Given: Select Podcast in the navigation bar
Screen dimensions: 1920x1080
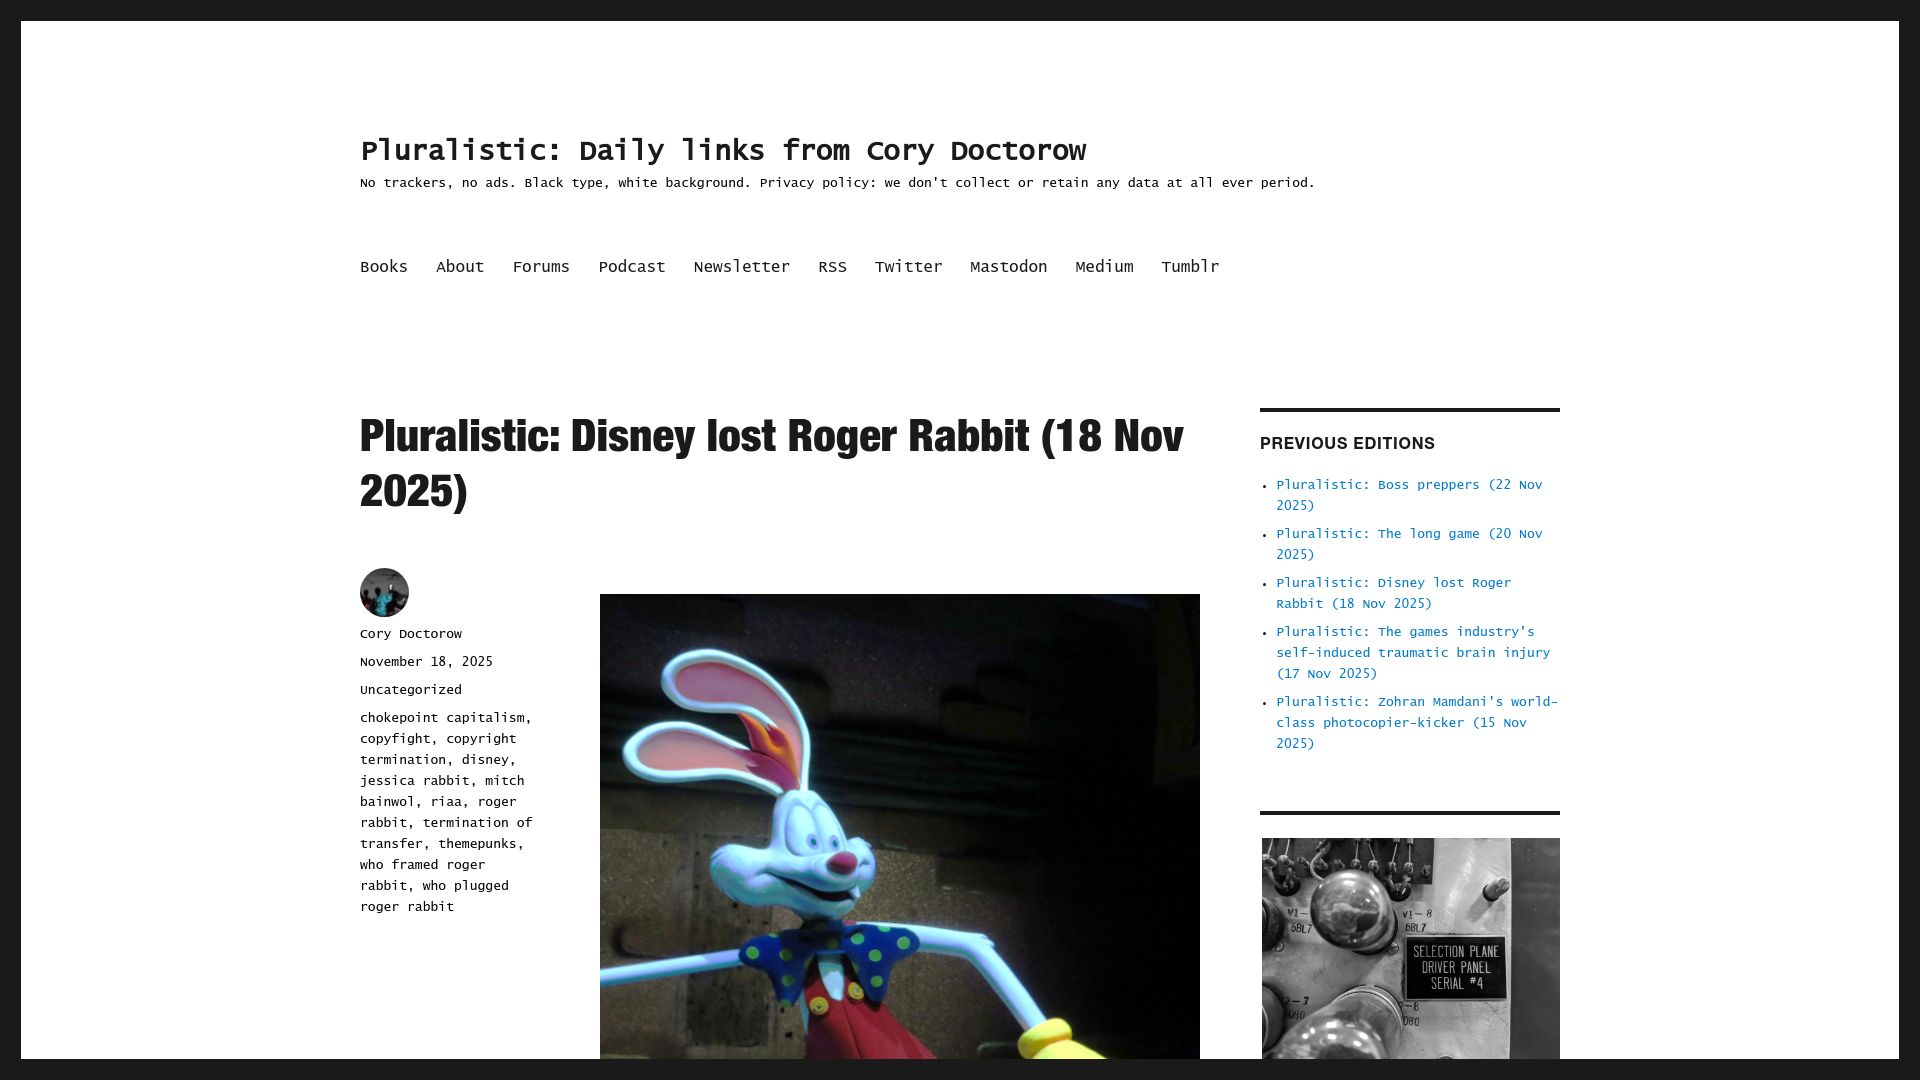Looking at the screenshot, I should tap(632, 267).
